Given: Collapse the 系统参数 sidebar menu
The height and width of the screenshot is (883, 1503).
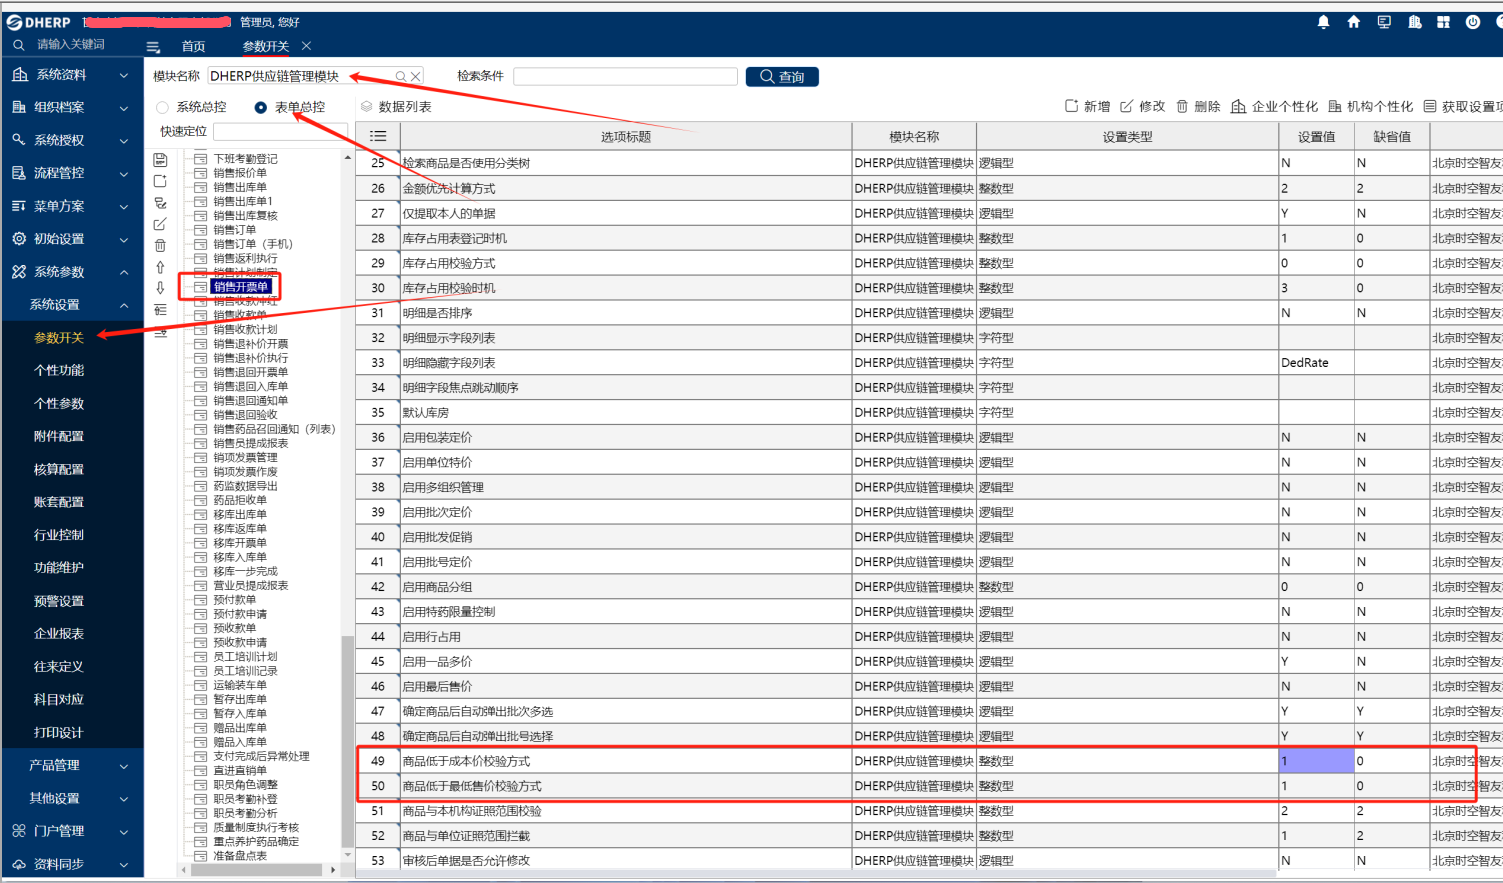Looking at the screenshot, I should tap(71, 272).
